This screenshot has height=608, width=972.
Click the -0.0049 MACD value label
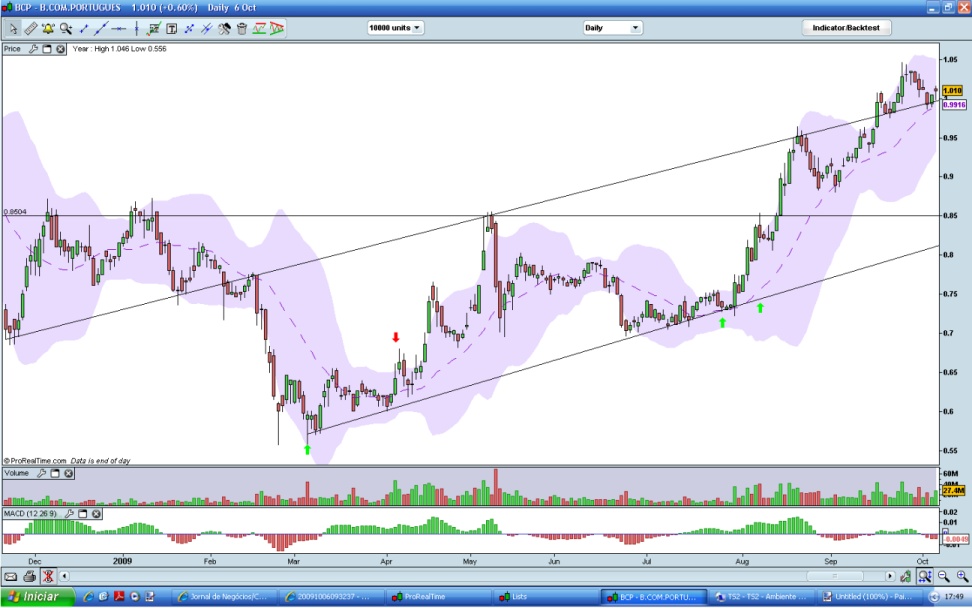[955, 539]
